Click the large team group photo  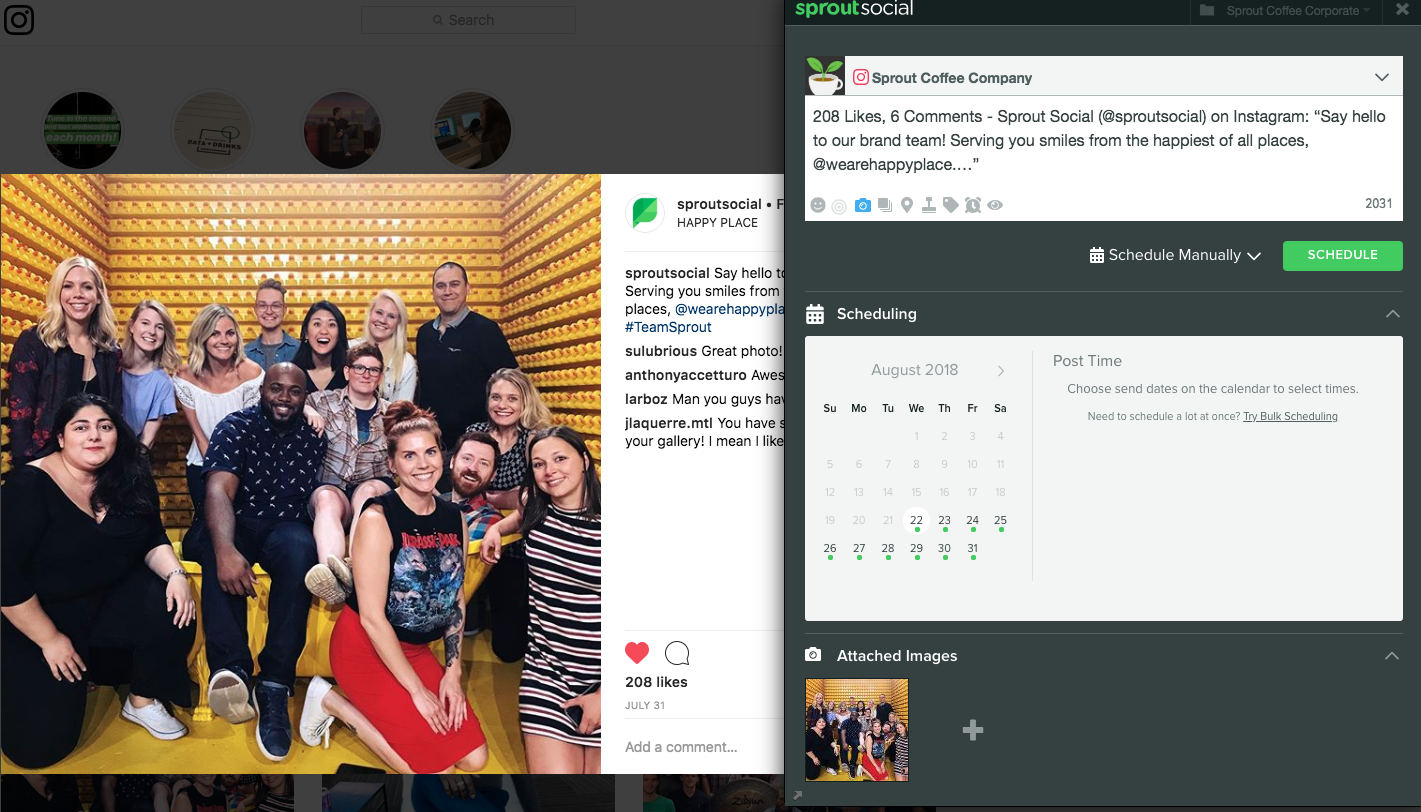click(x=301, y=474)
